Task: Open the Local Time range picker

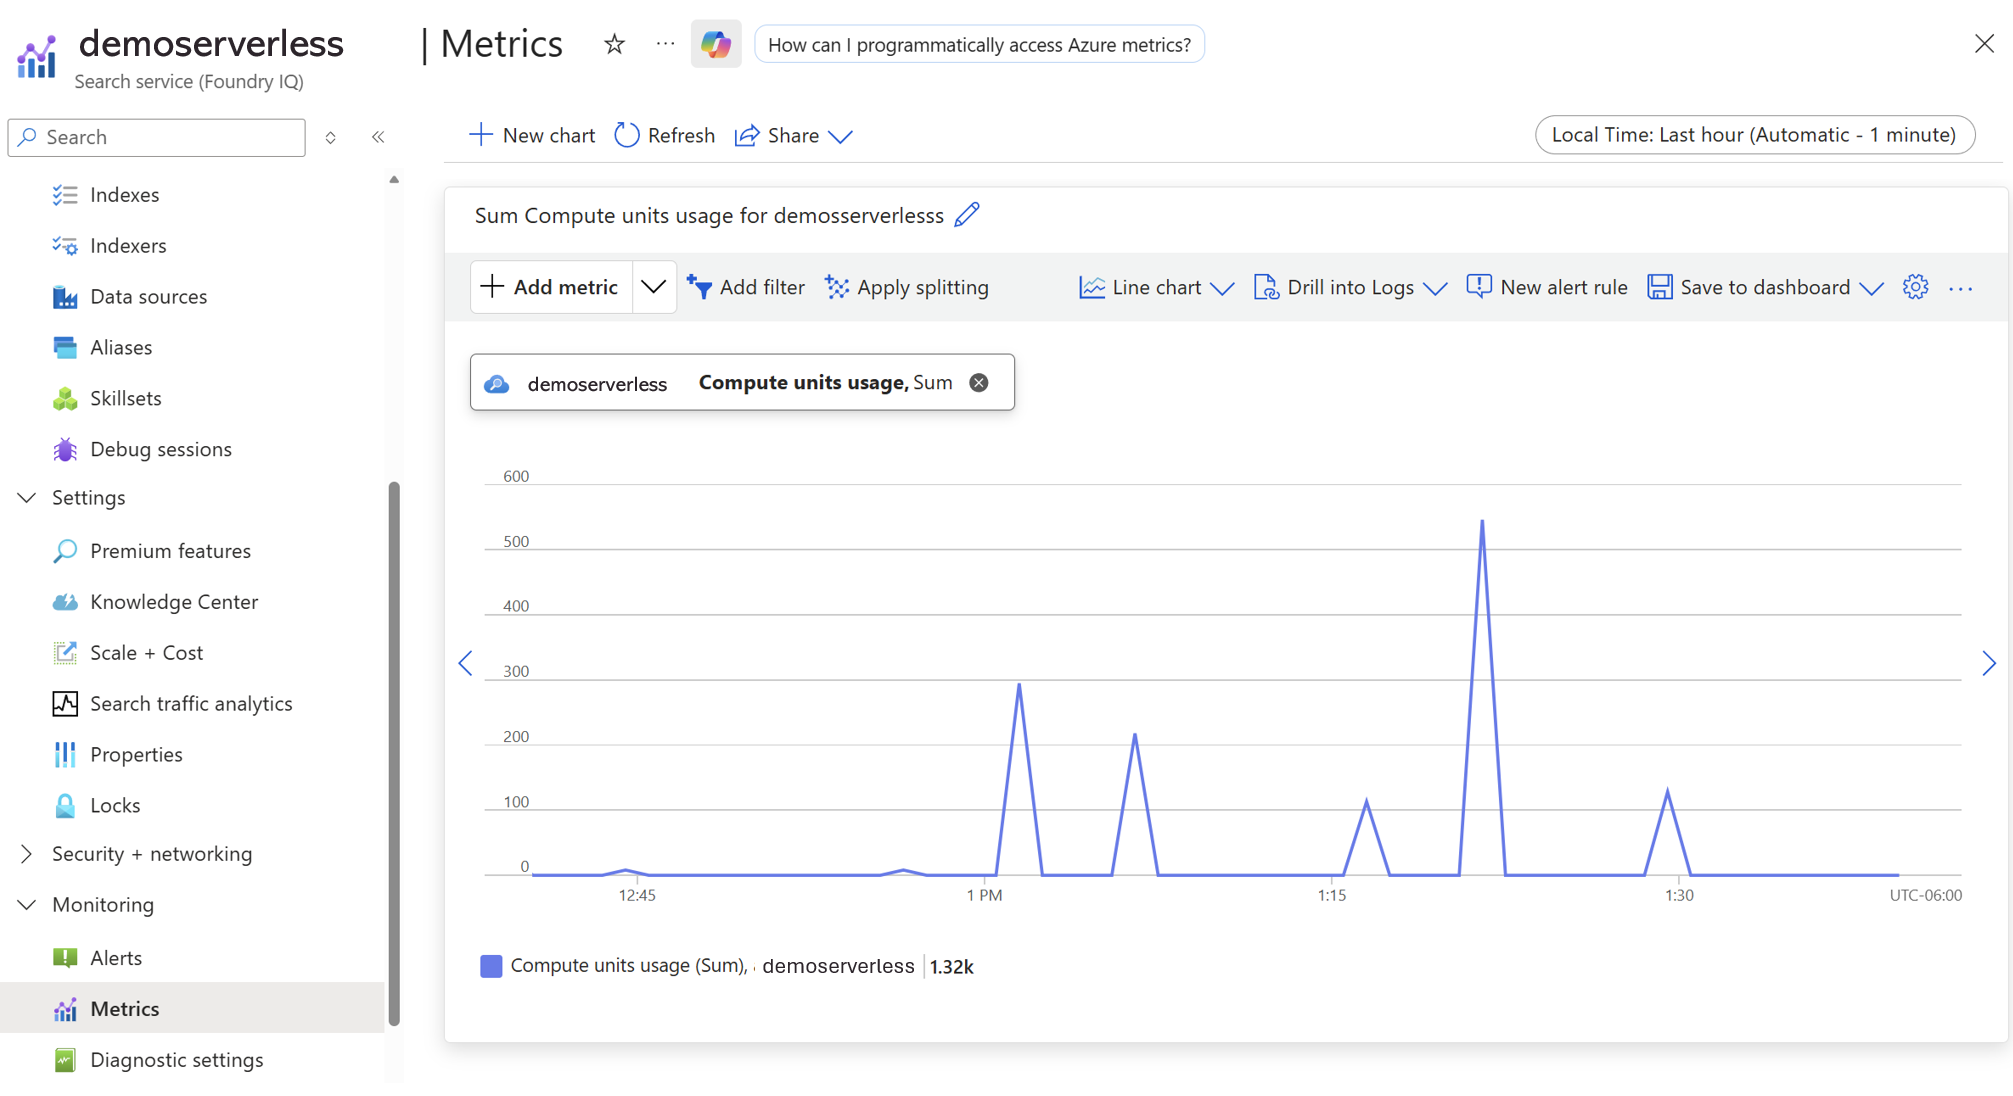Action: pos(1754,135)
